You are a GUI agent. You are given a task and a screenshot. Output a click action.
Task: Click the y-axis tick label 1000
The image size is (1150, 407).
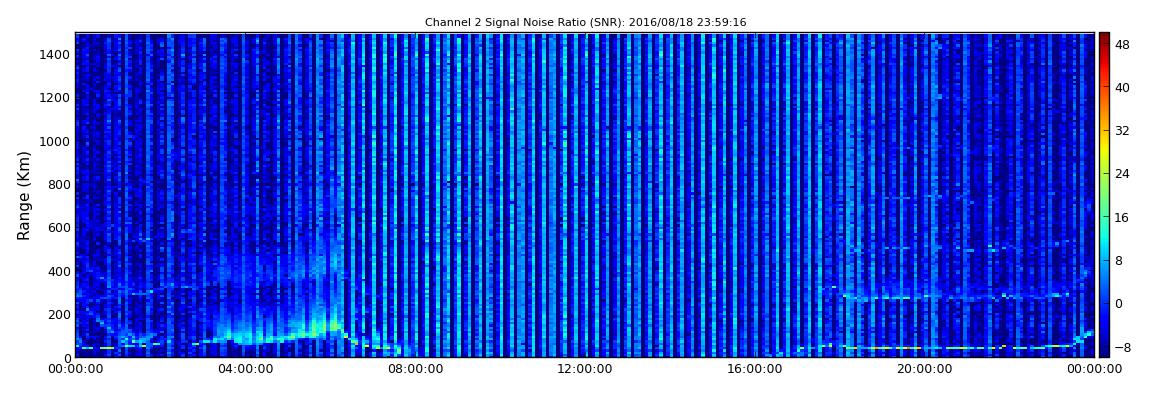[56, 141]
